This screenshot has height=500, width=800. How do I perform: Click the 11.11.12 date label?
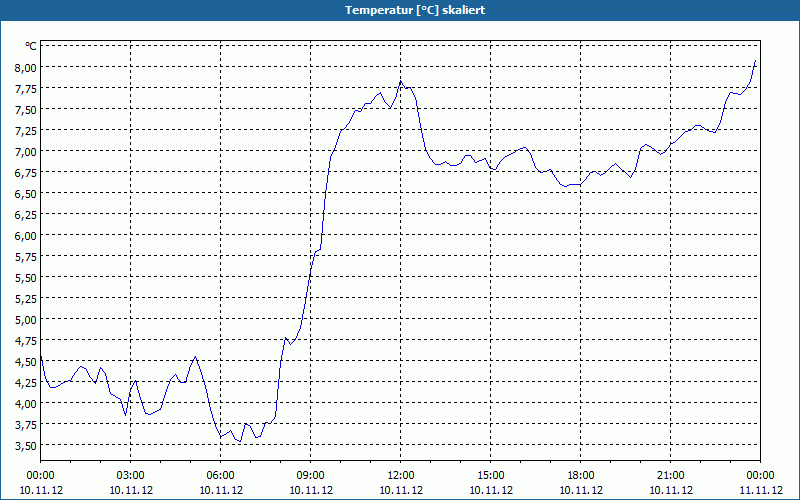click(x=761, y=490)
